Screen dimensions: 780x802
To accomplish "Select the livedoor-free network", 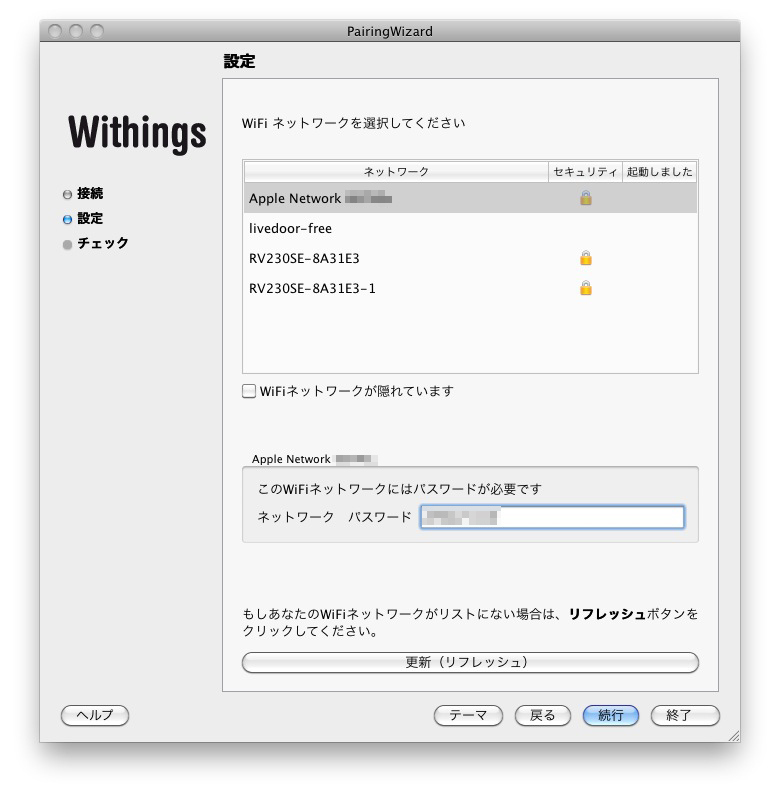I will (x=470, y=228).
